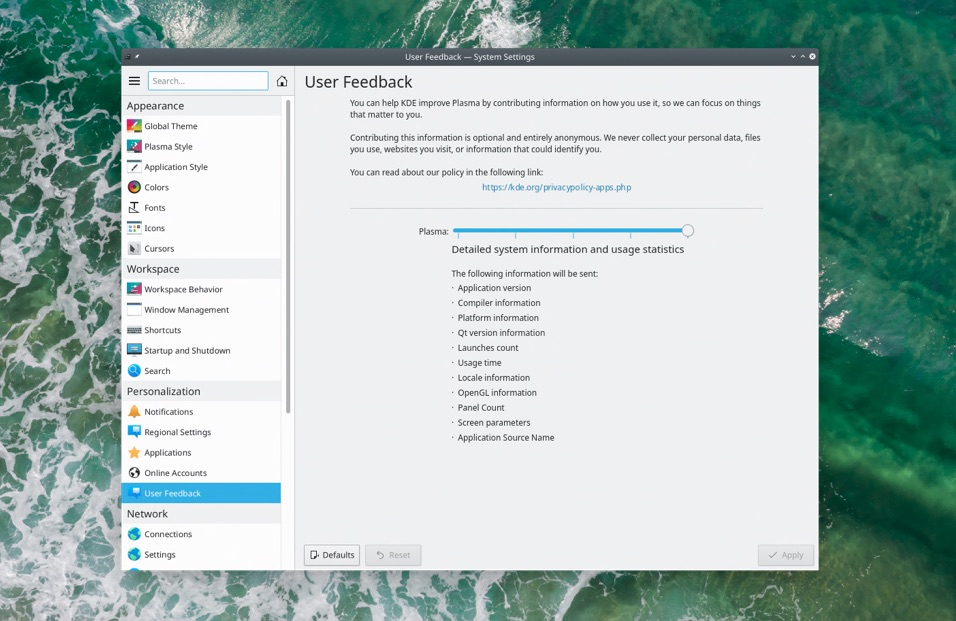Open Connections under Network

click(x=167, y=534)
